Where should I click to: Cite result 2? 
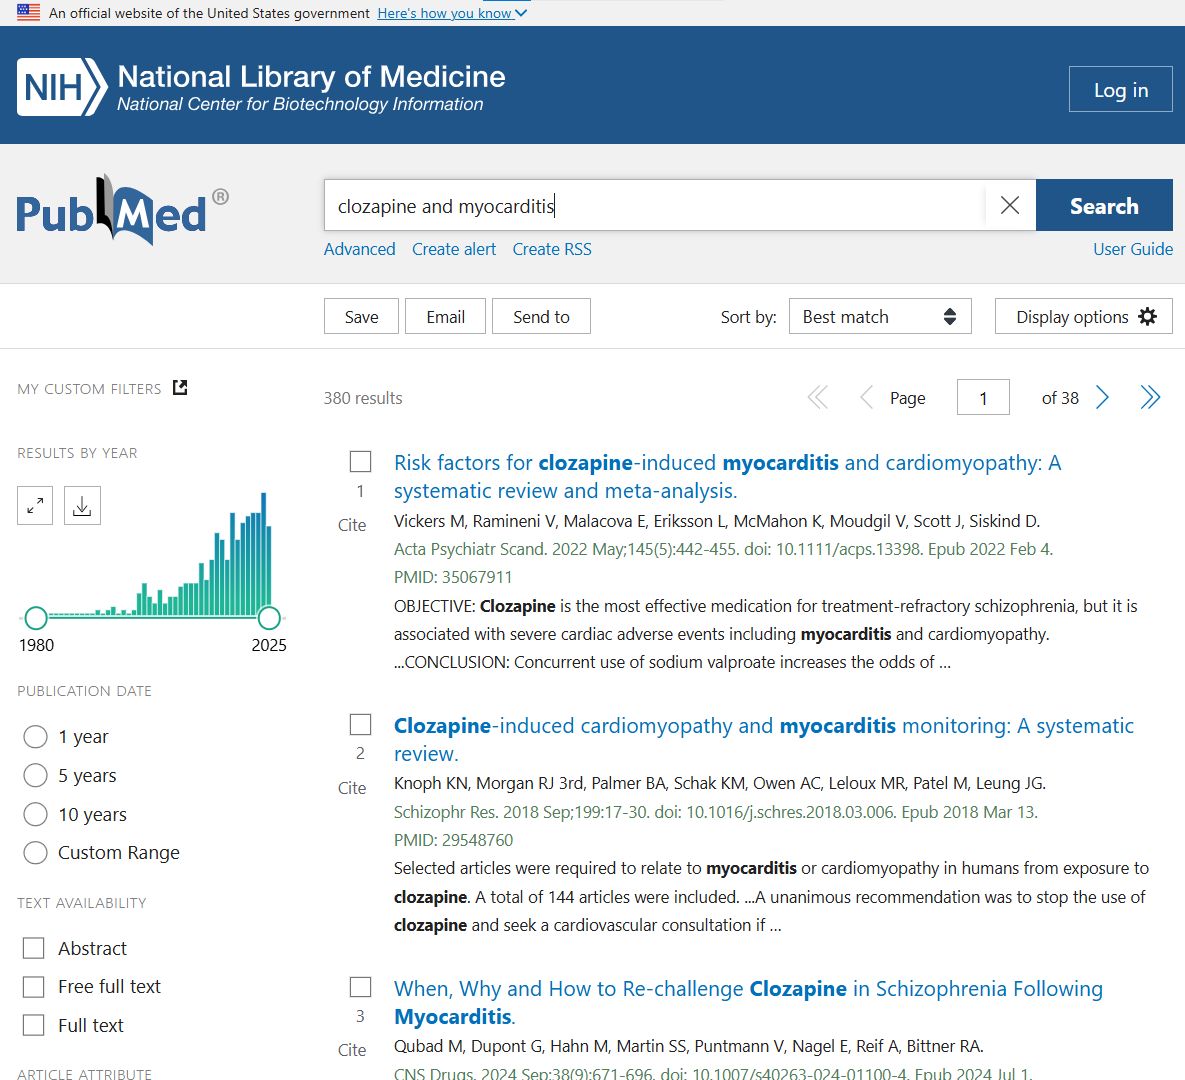point(351,788)
